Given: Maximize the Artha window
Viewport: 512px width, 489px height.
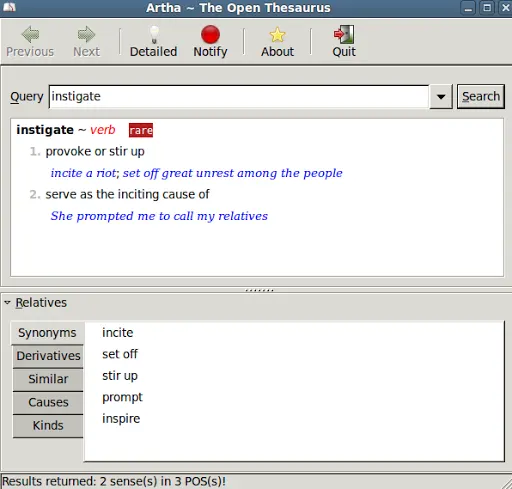Looking at the screenshot, I should coord(487,8).
